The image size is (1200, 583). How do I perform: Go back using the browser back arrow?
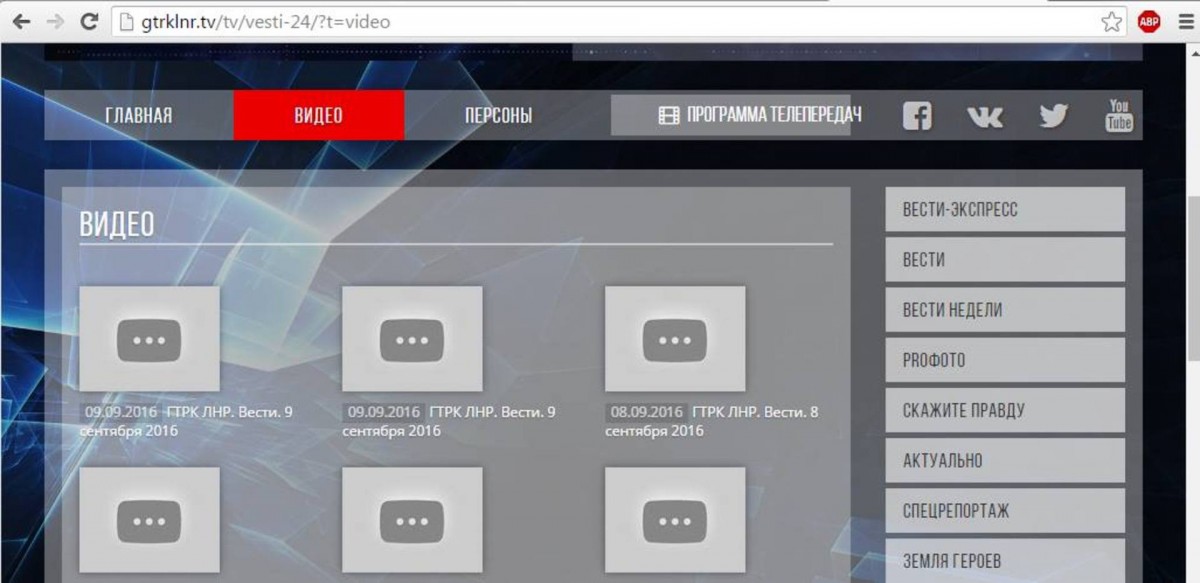[22, 20]
